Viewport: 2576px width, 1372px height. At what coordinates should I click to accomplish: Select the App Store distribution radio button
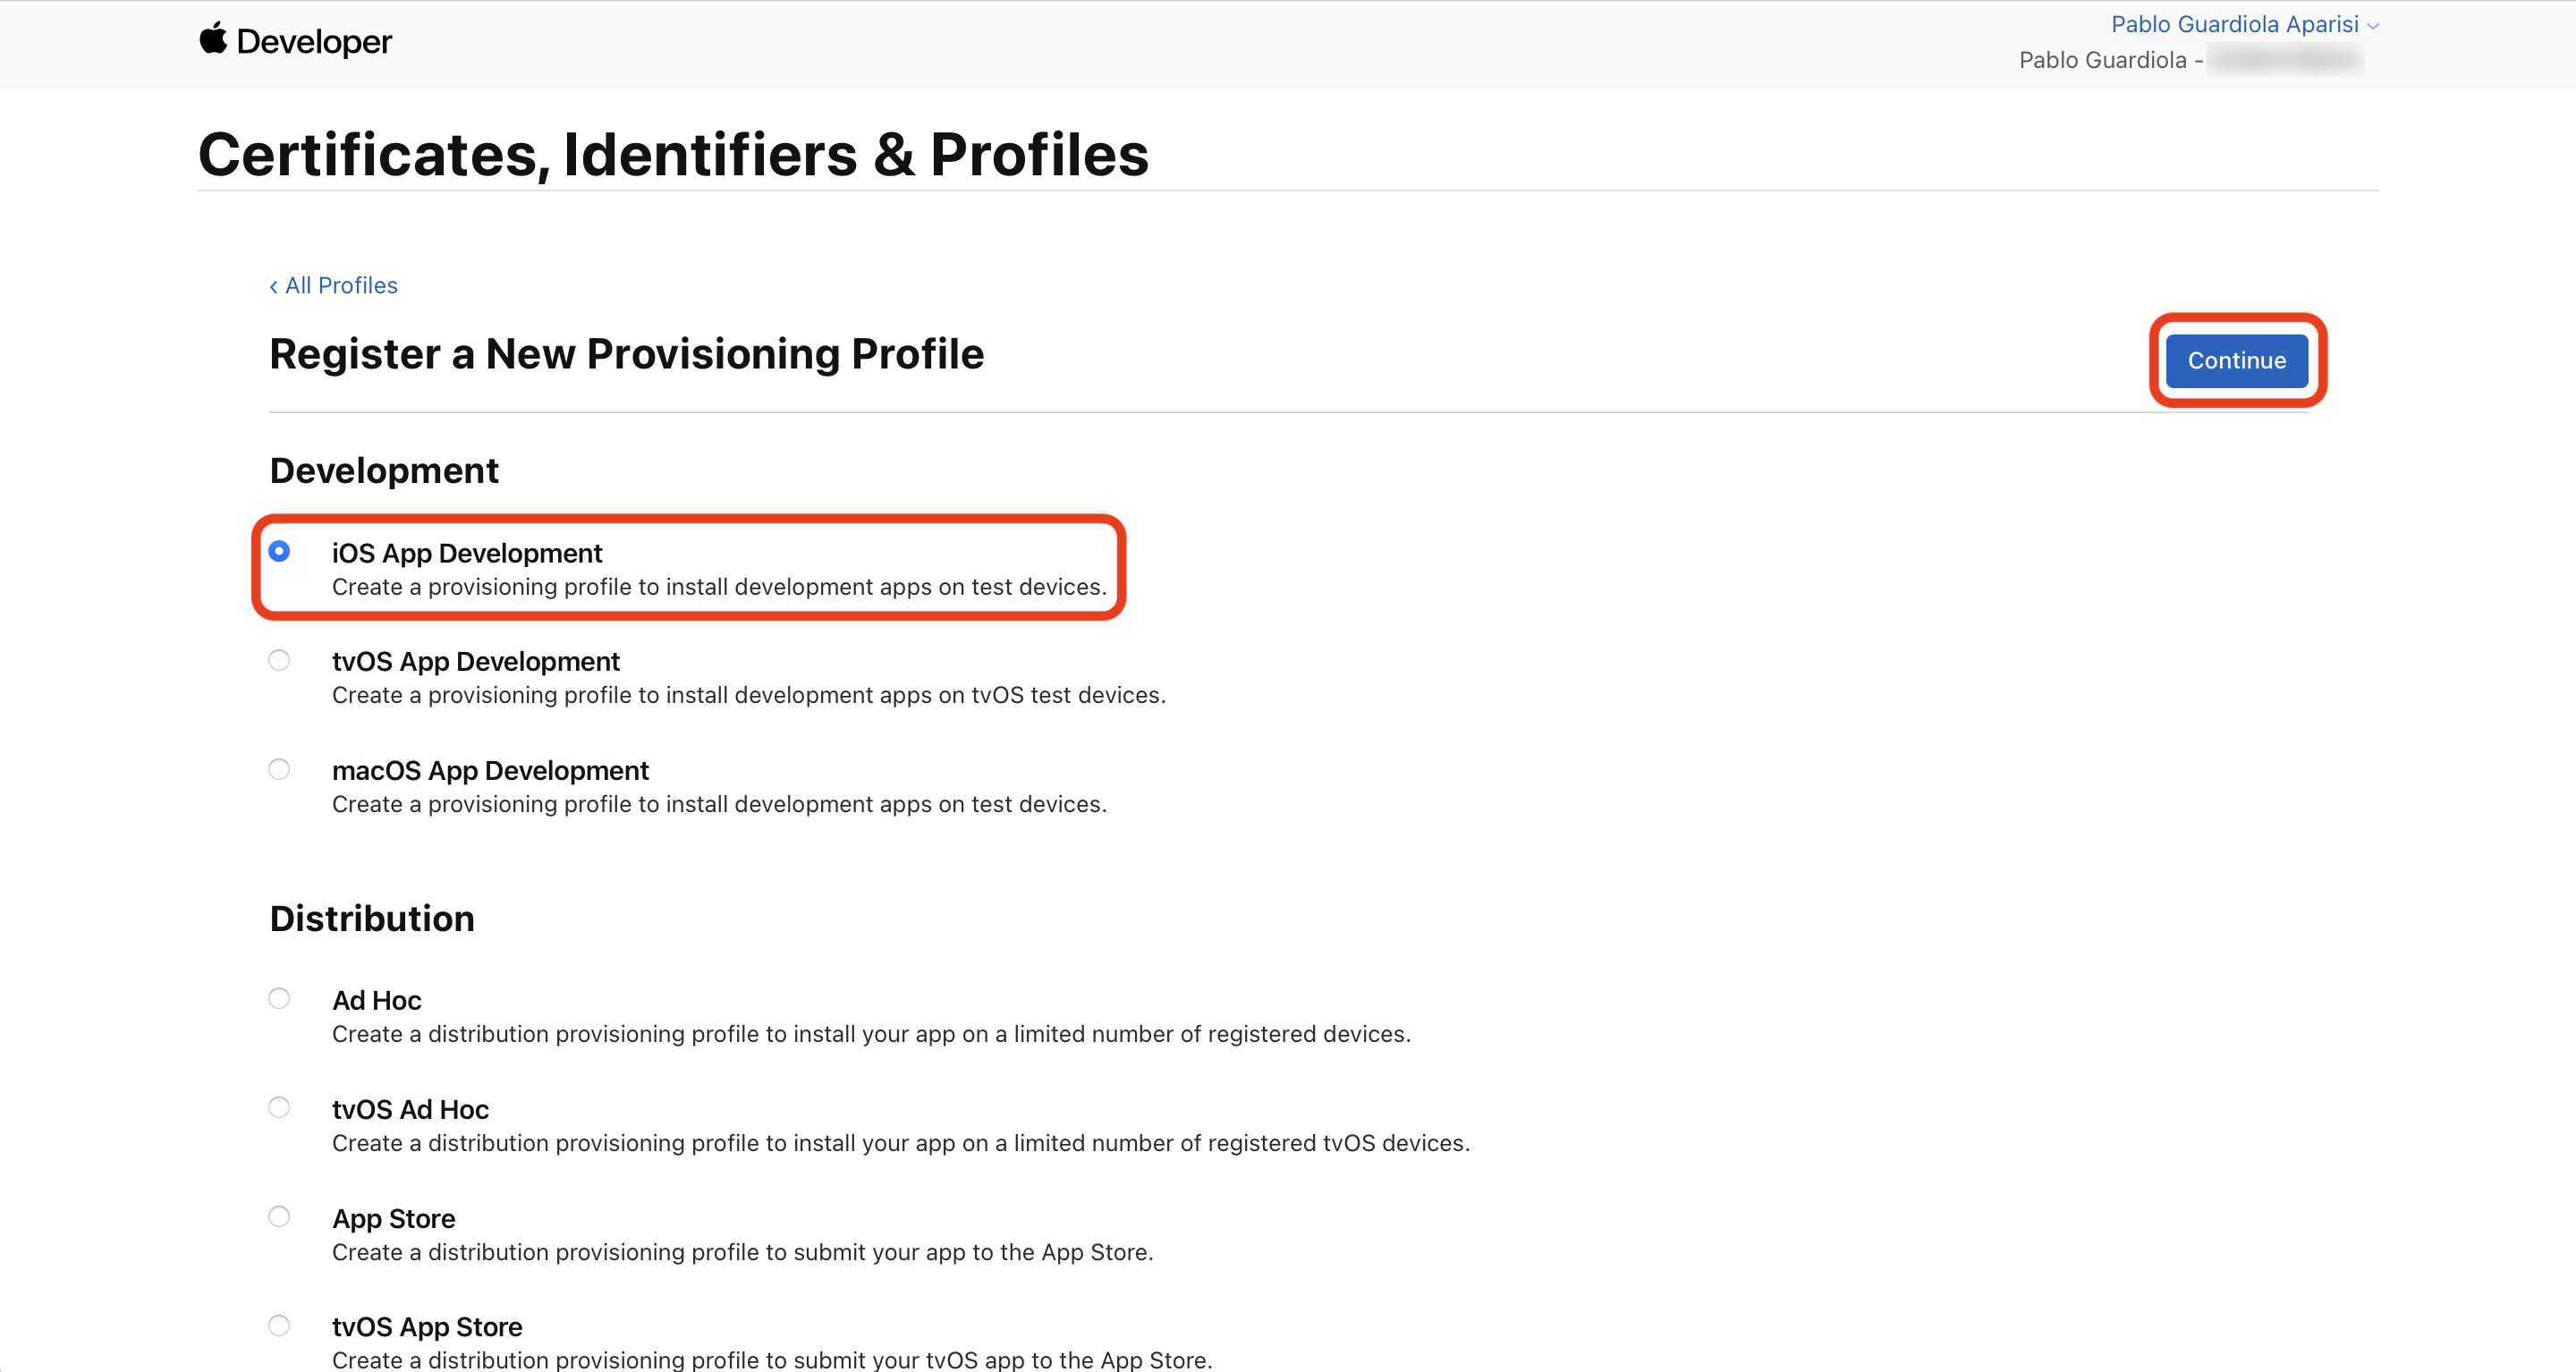coord(279,1216)
